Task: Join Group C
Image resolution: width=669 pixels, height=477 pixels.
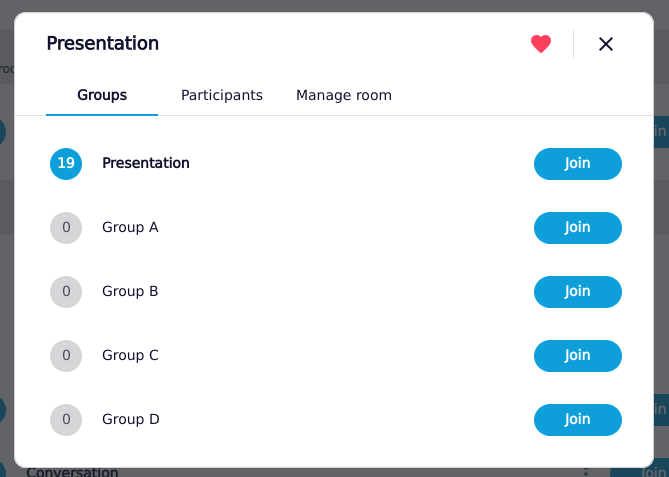Action: pyautogui.click(x=578, y=356)
